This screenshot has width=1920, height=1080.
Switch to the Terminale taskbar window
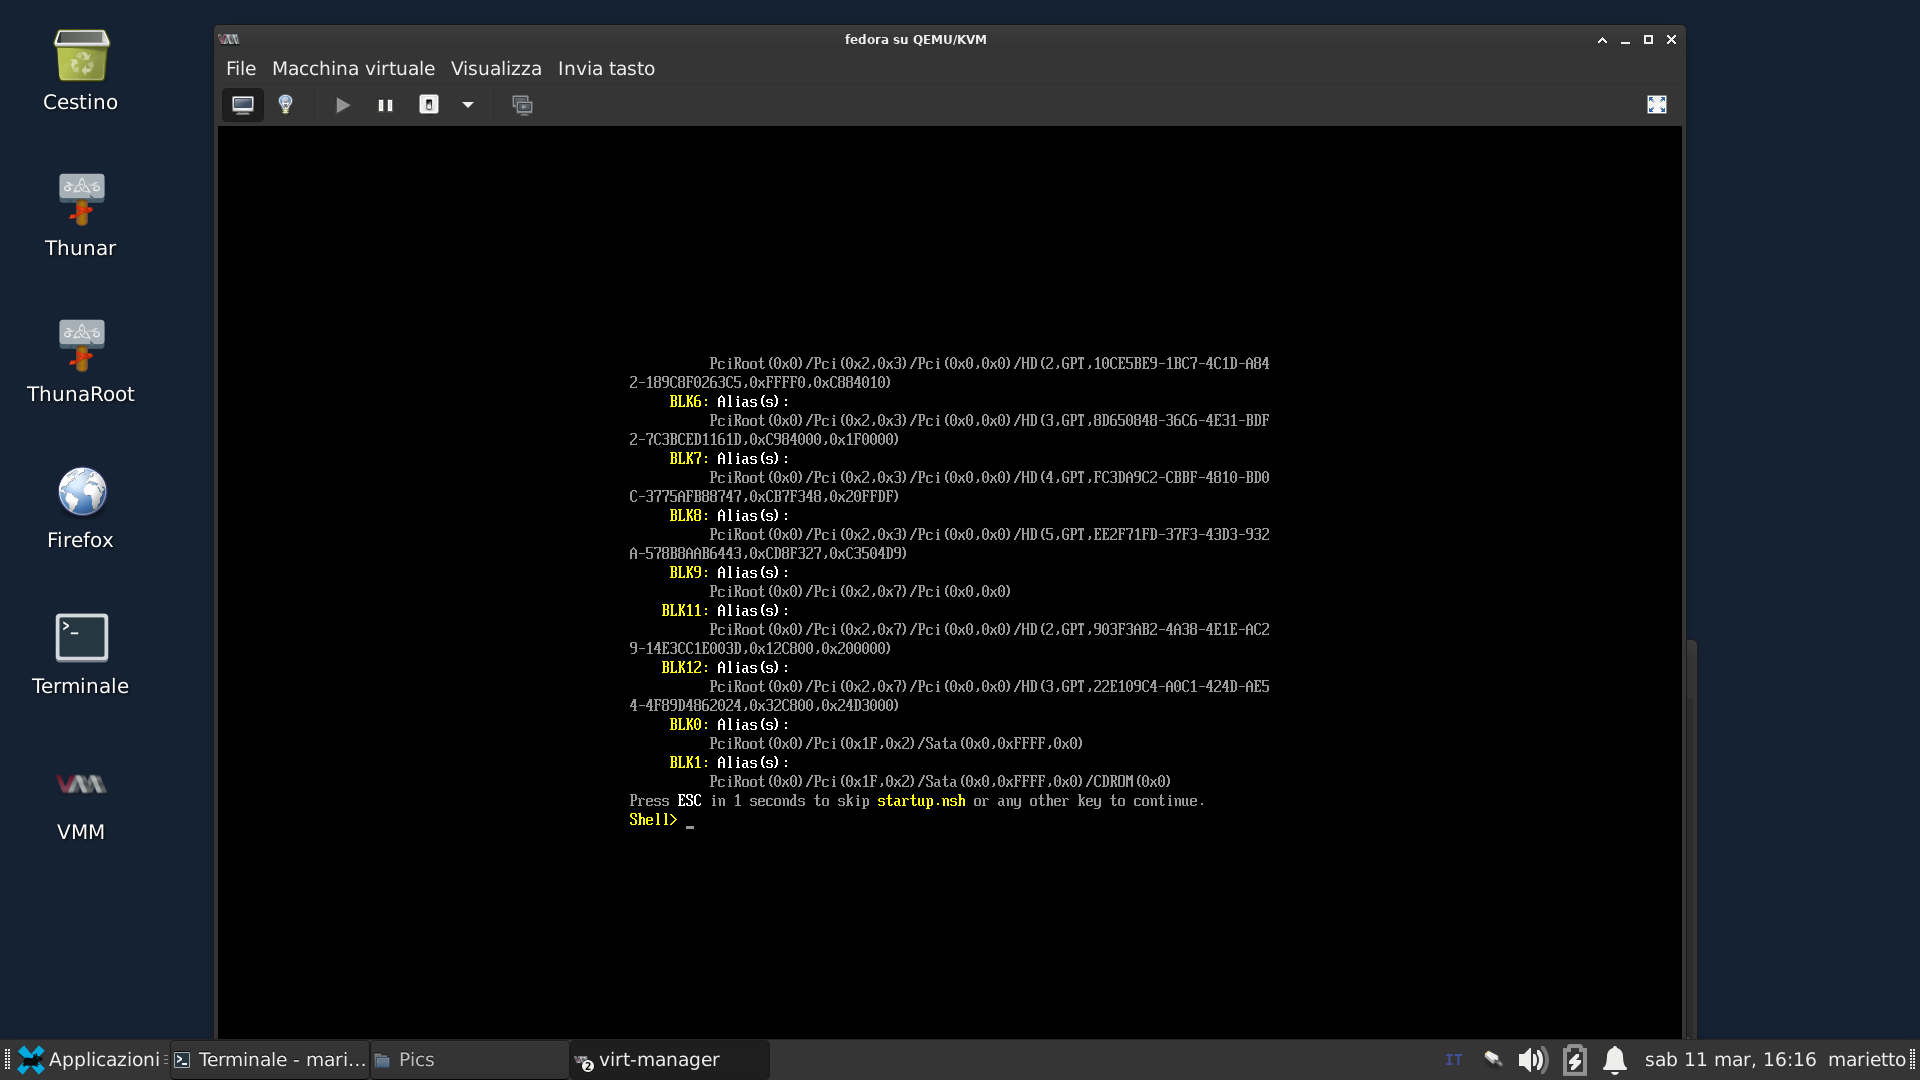coord(270,1060)
